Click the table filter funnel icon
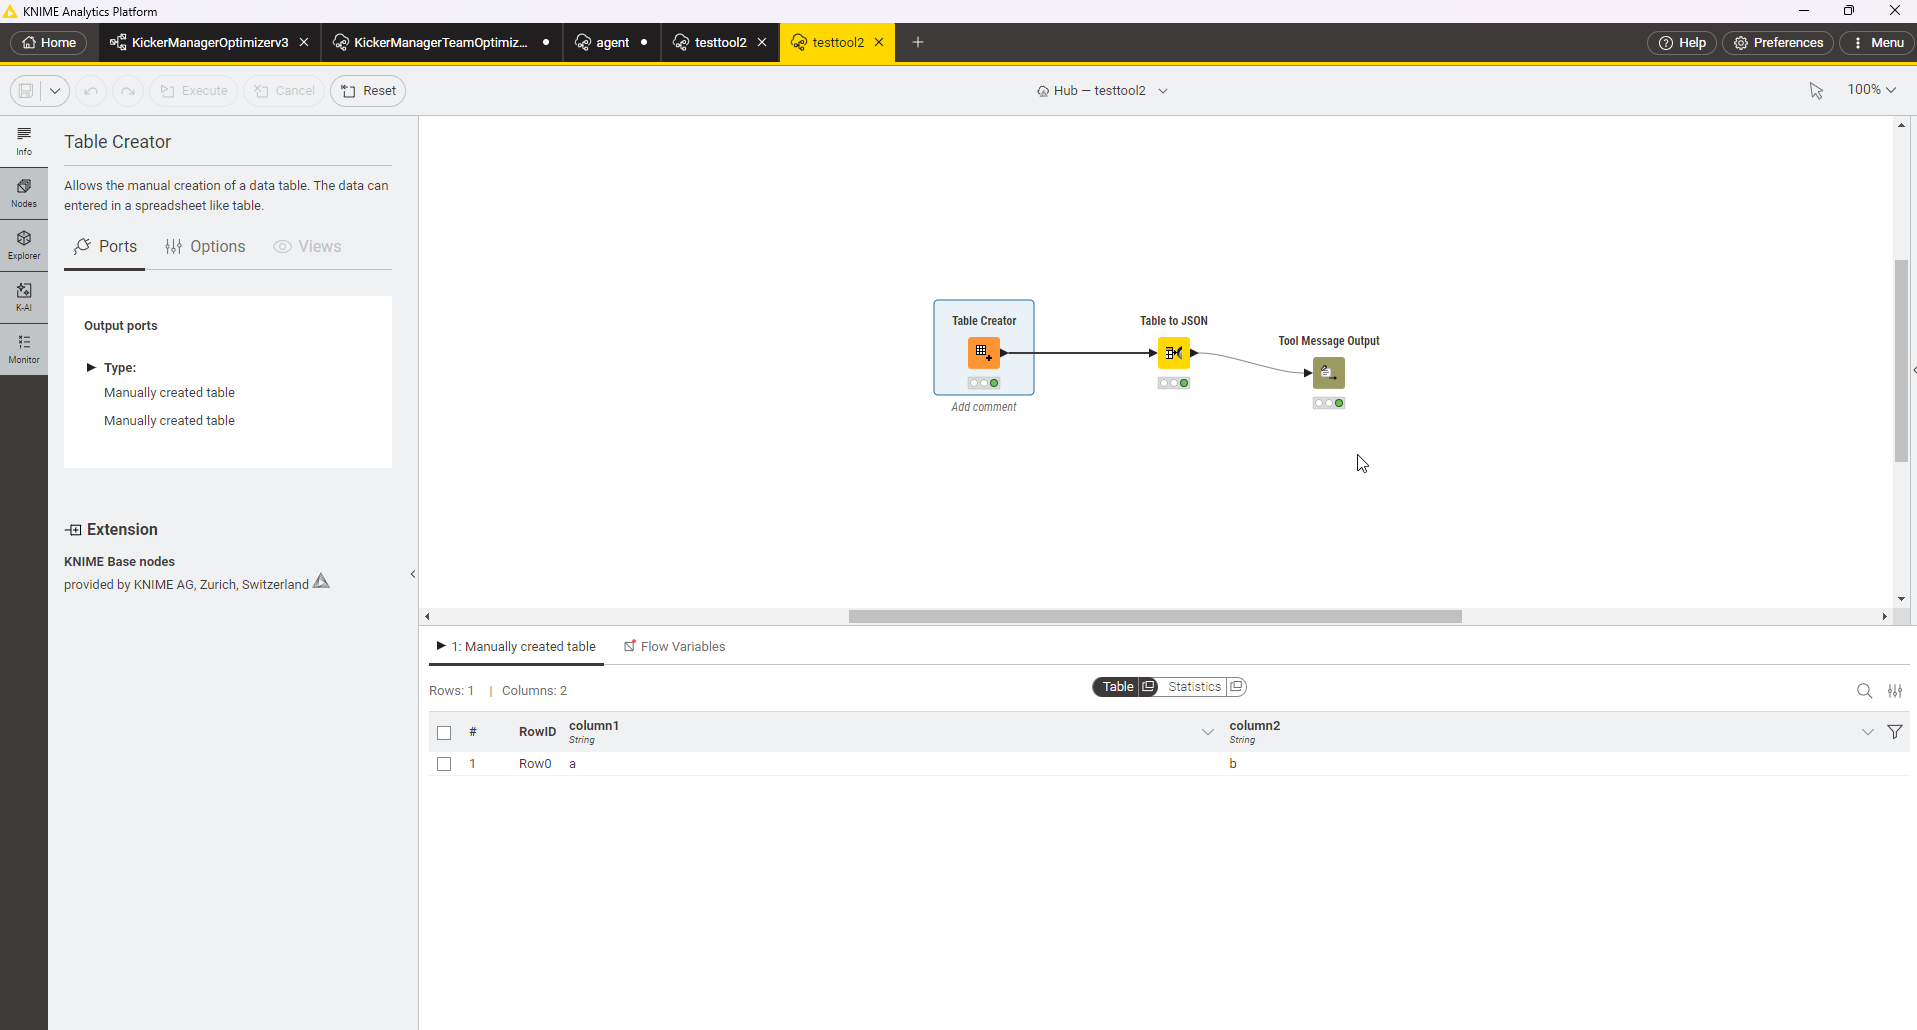1917x1030 pixels. pyautogui.click(x=1895, y=732)
